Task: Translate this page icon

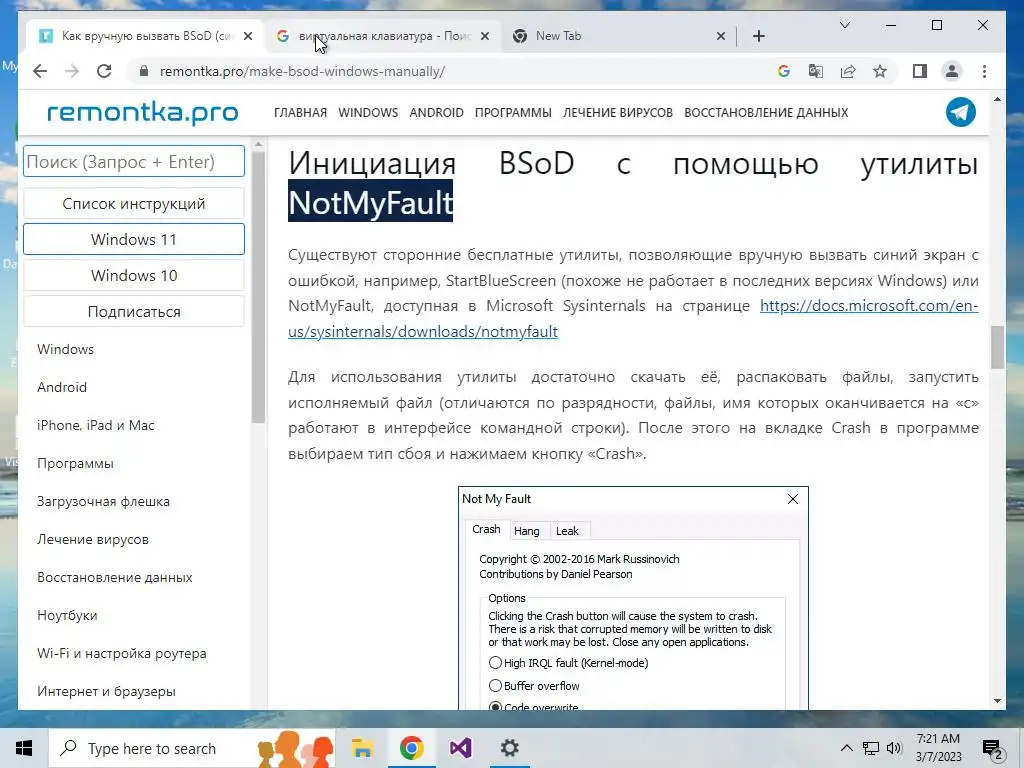Action: coord(816,71)
